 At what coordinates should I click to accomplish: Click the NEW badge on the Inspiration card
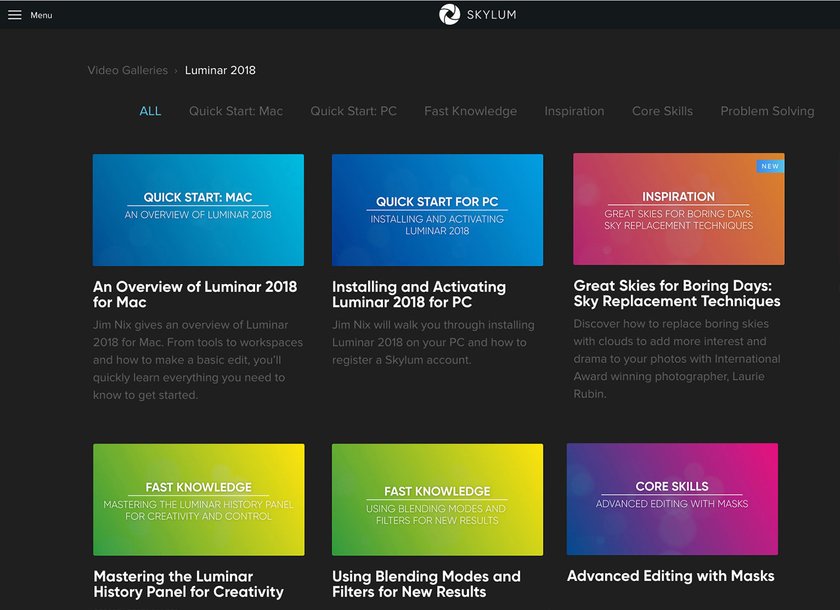(x=770, y=166)
